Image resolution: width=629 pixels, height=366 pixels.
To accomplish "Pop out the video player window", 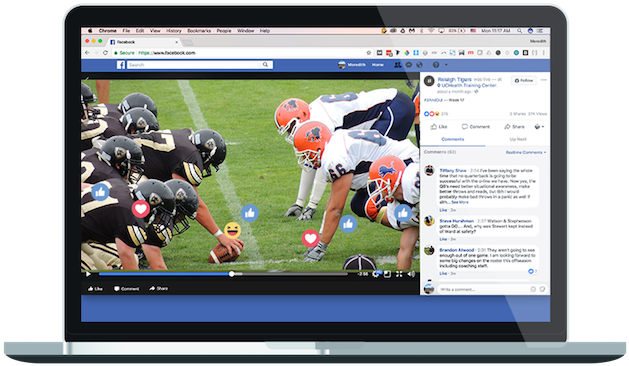I will 388,274.
